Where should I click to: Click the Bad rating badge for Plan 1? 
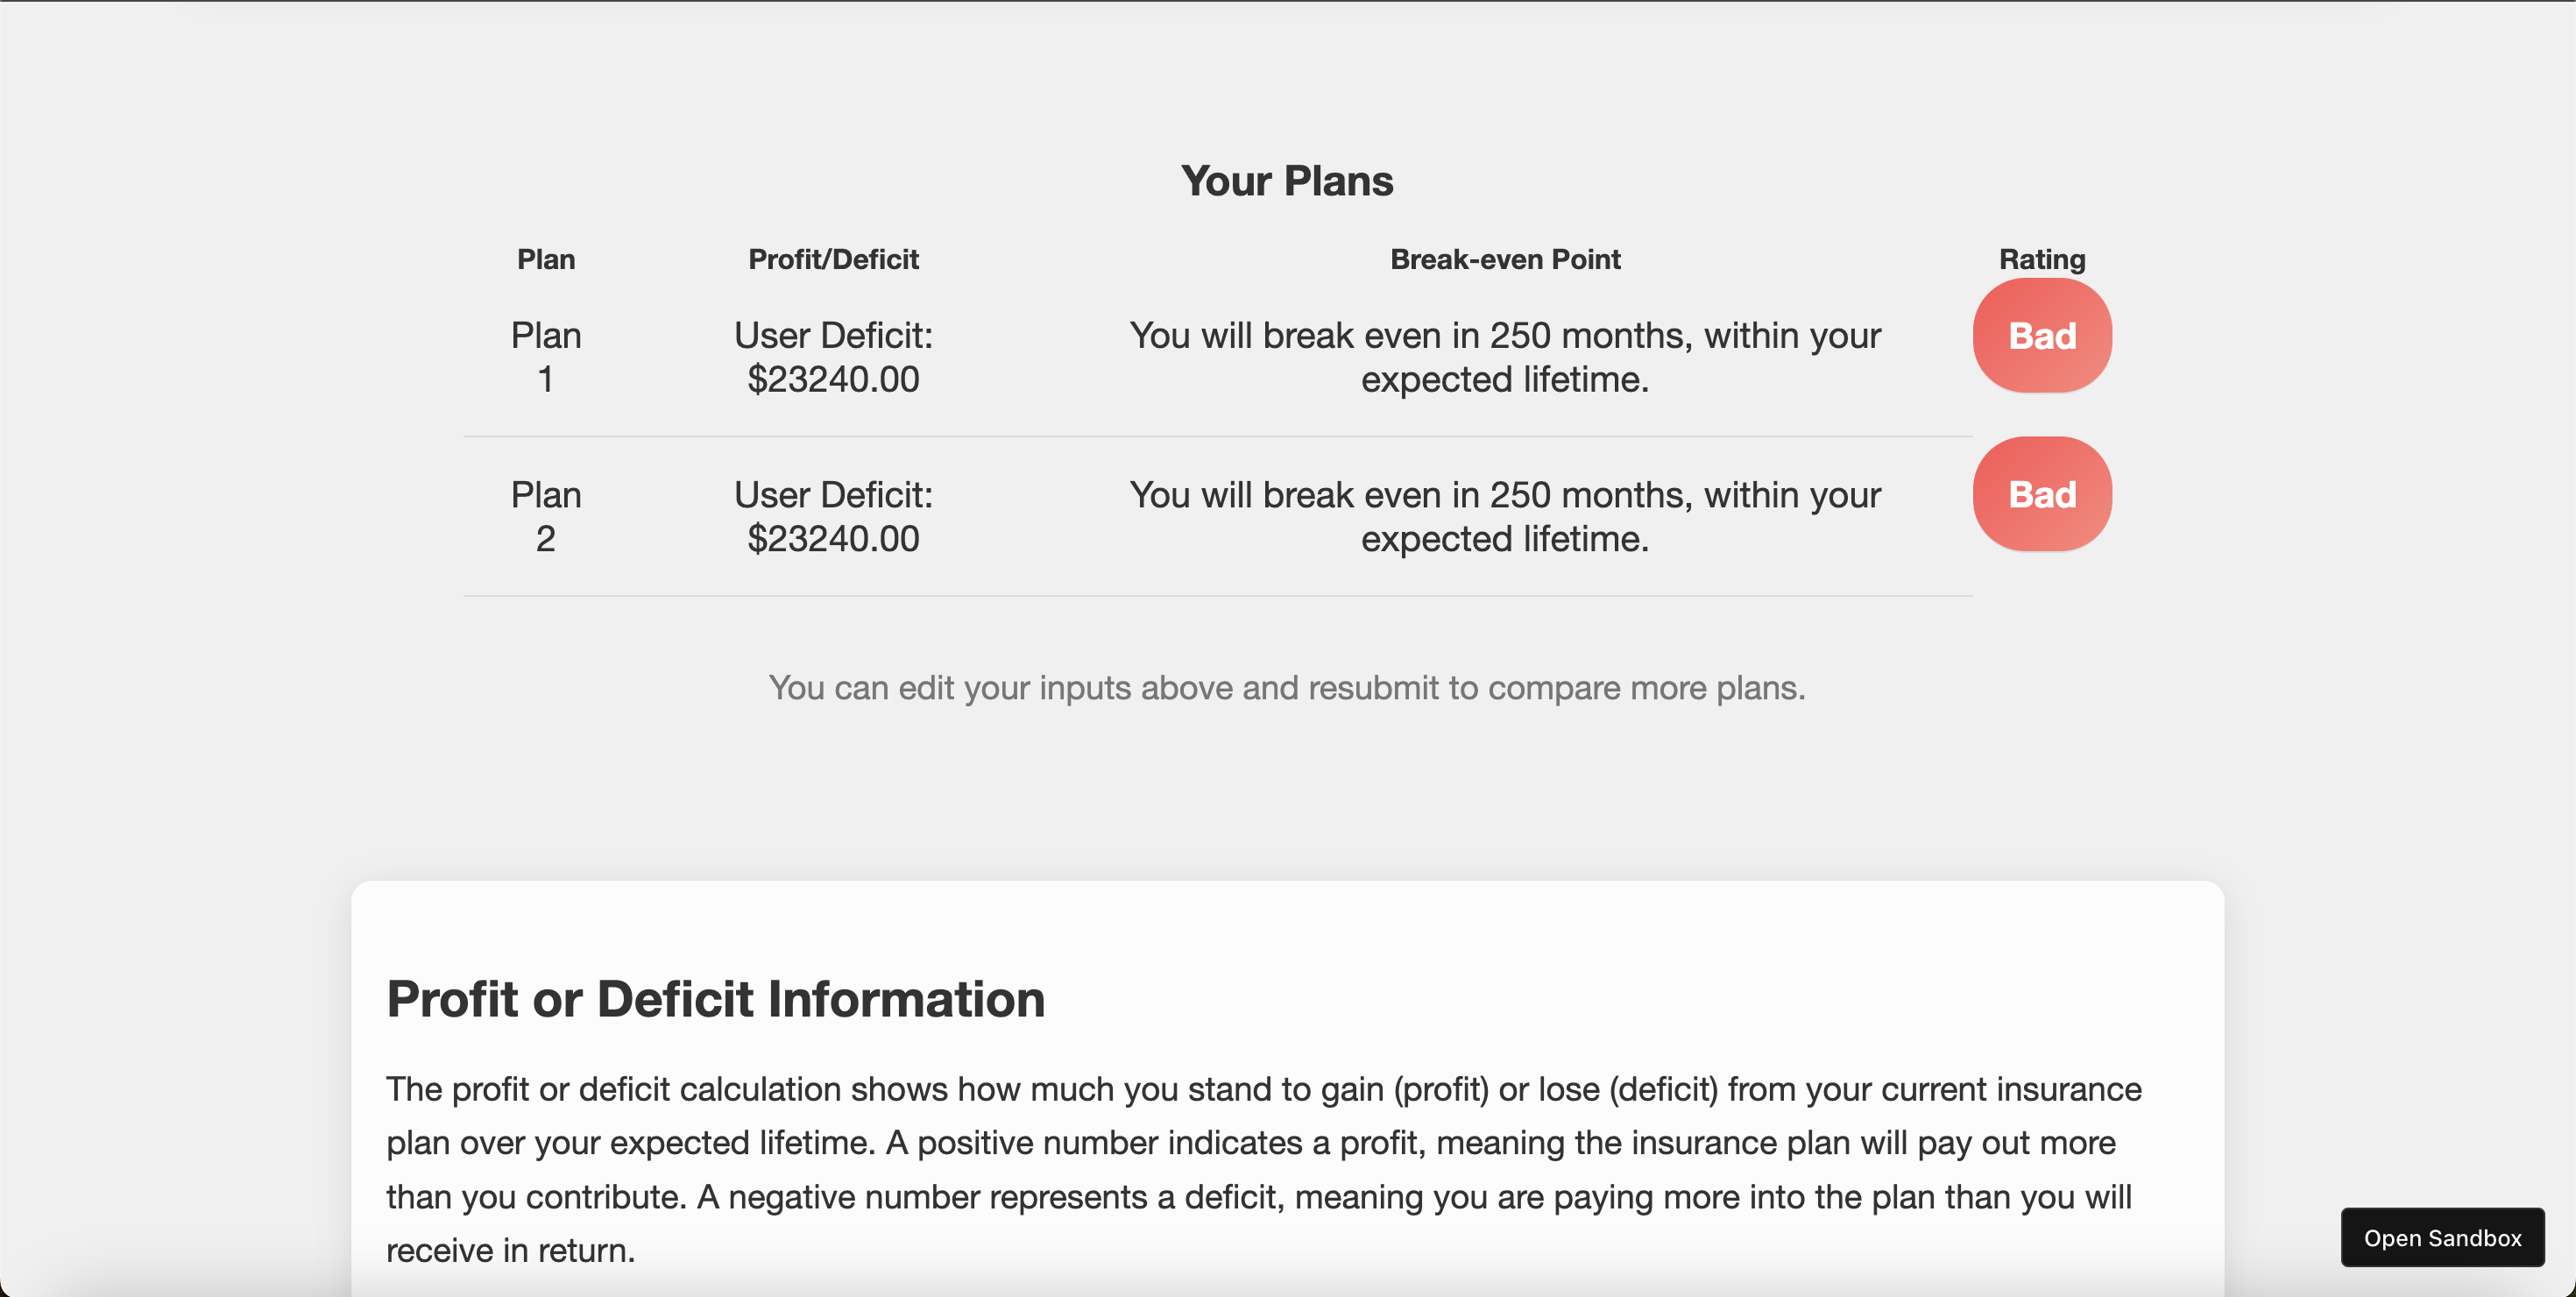click(x=2041, y=336)
